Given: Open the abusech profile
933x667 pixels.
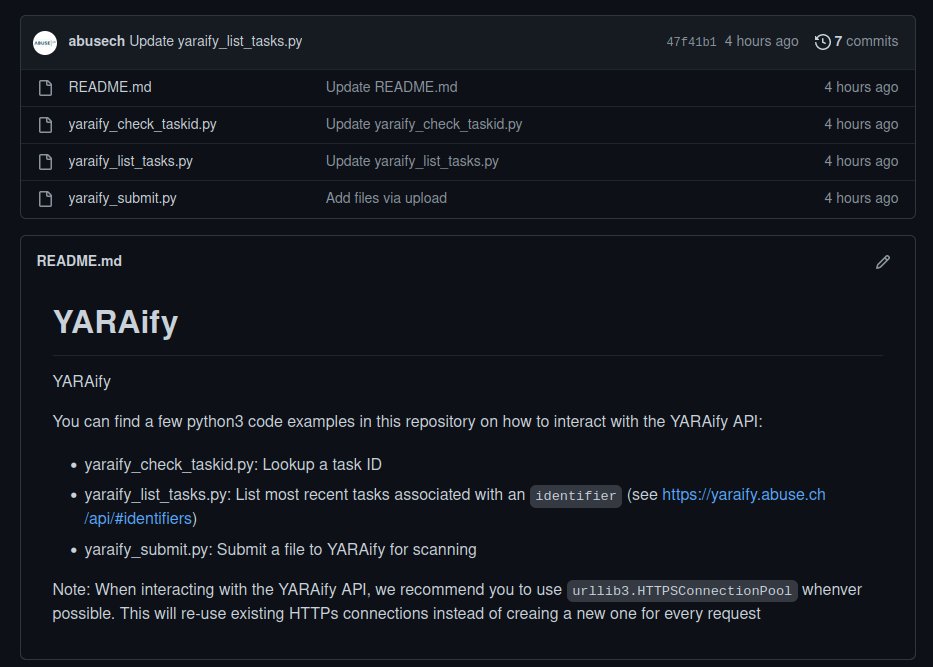Looking at the screenshot, I should pos(91,41).
